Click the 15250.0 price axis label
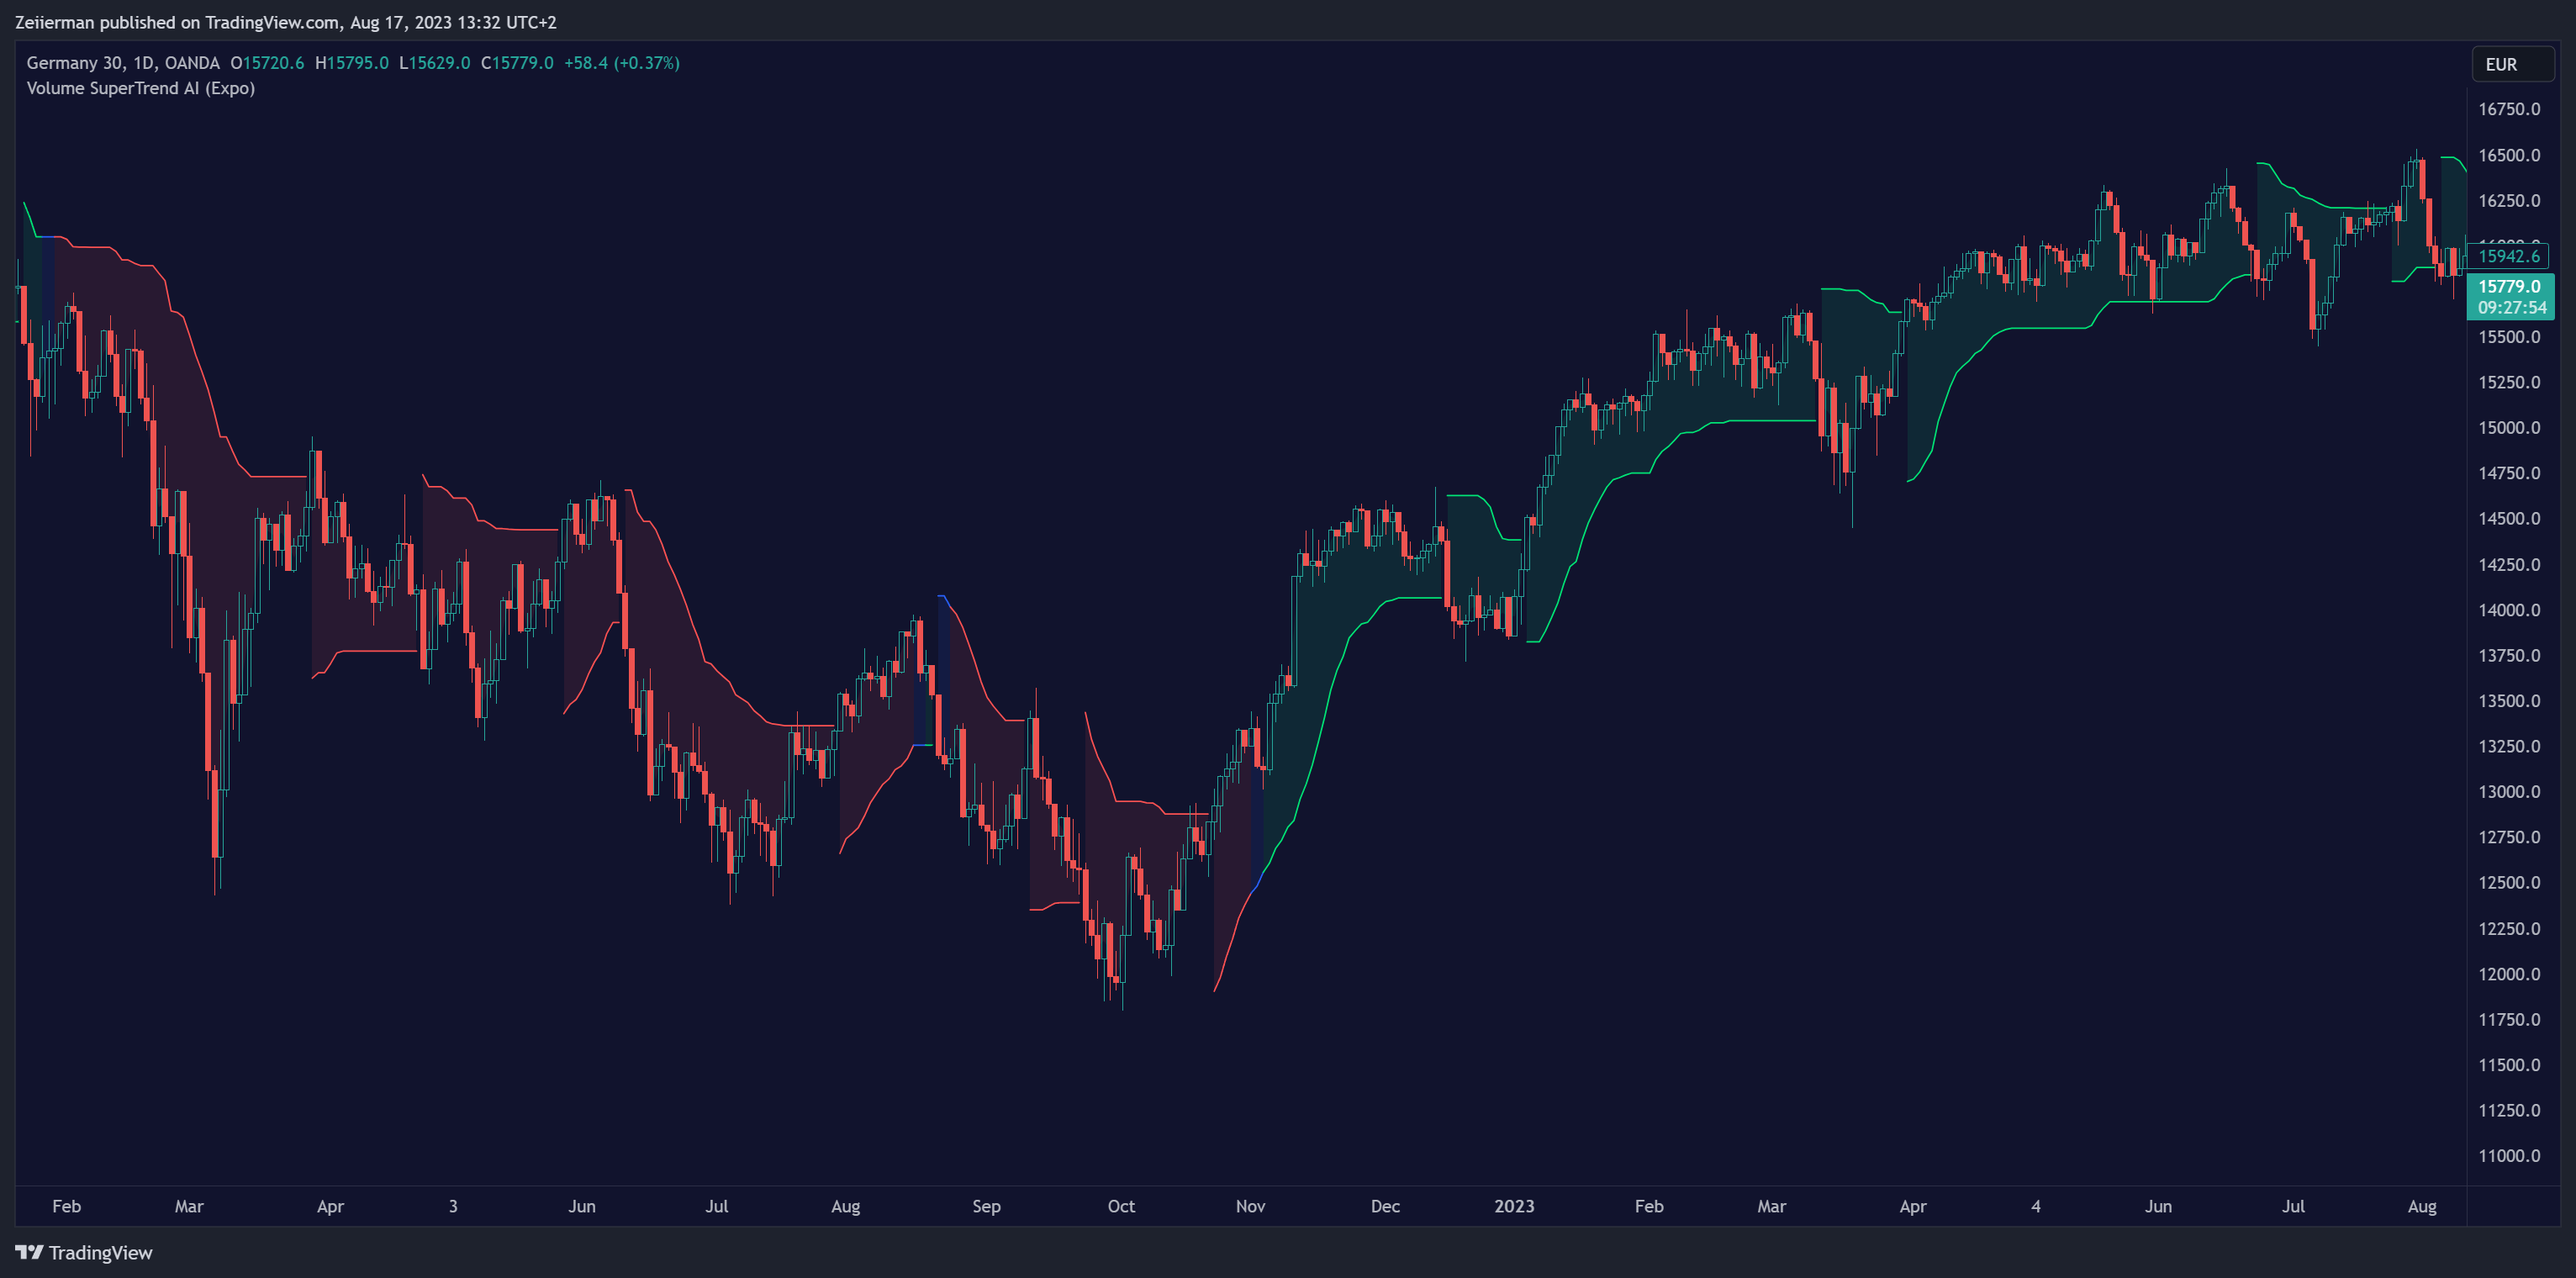This screenshot has height=1278, width=2576. pos(2509,382)
